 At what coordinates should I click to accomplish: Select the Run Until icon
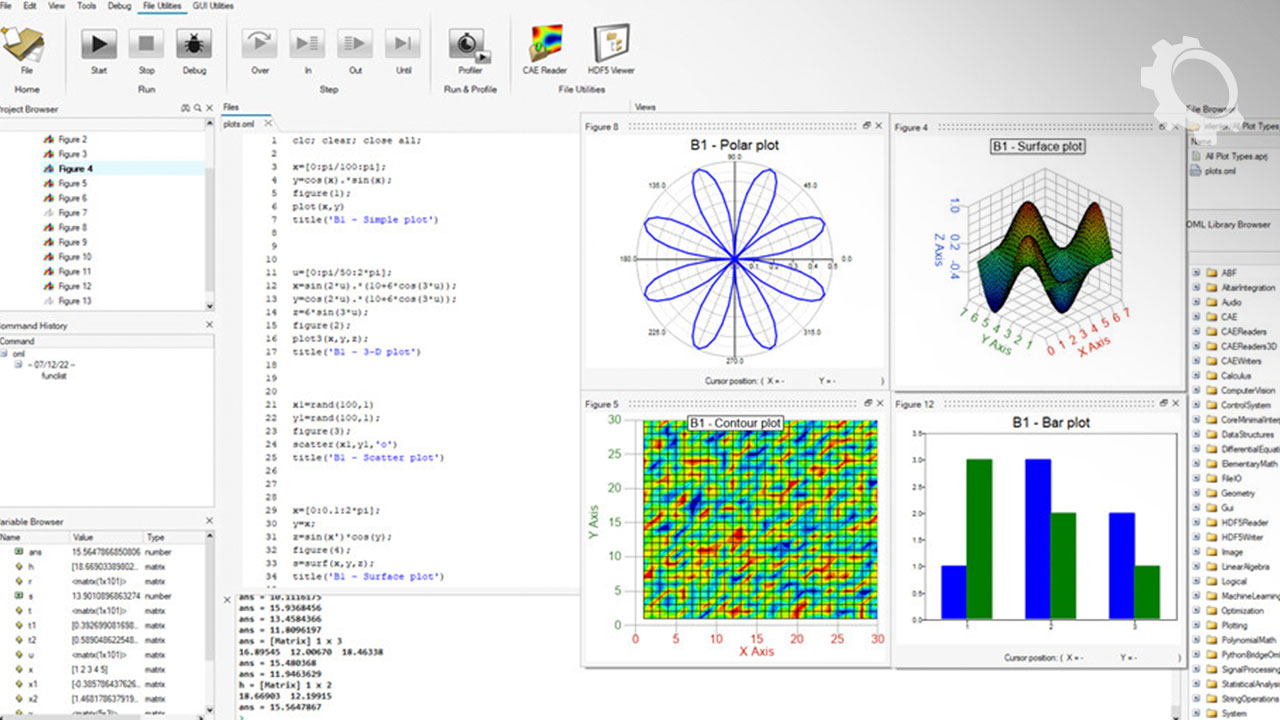[x=403, y=45]
